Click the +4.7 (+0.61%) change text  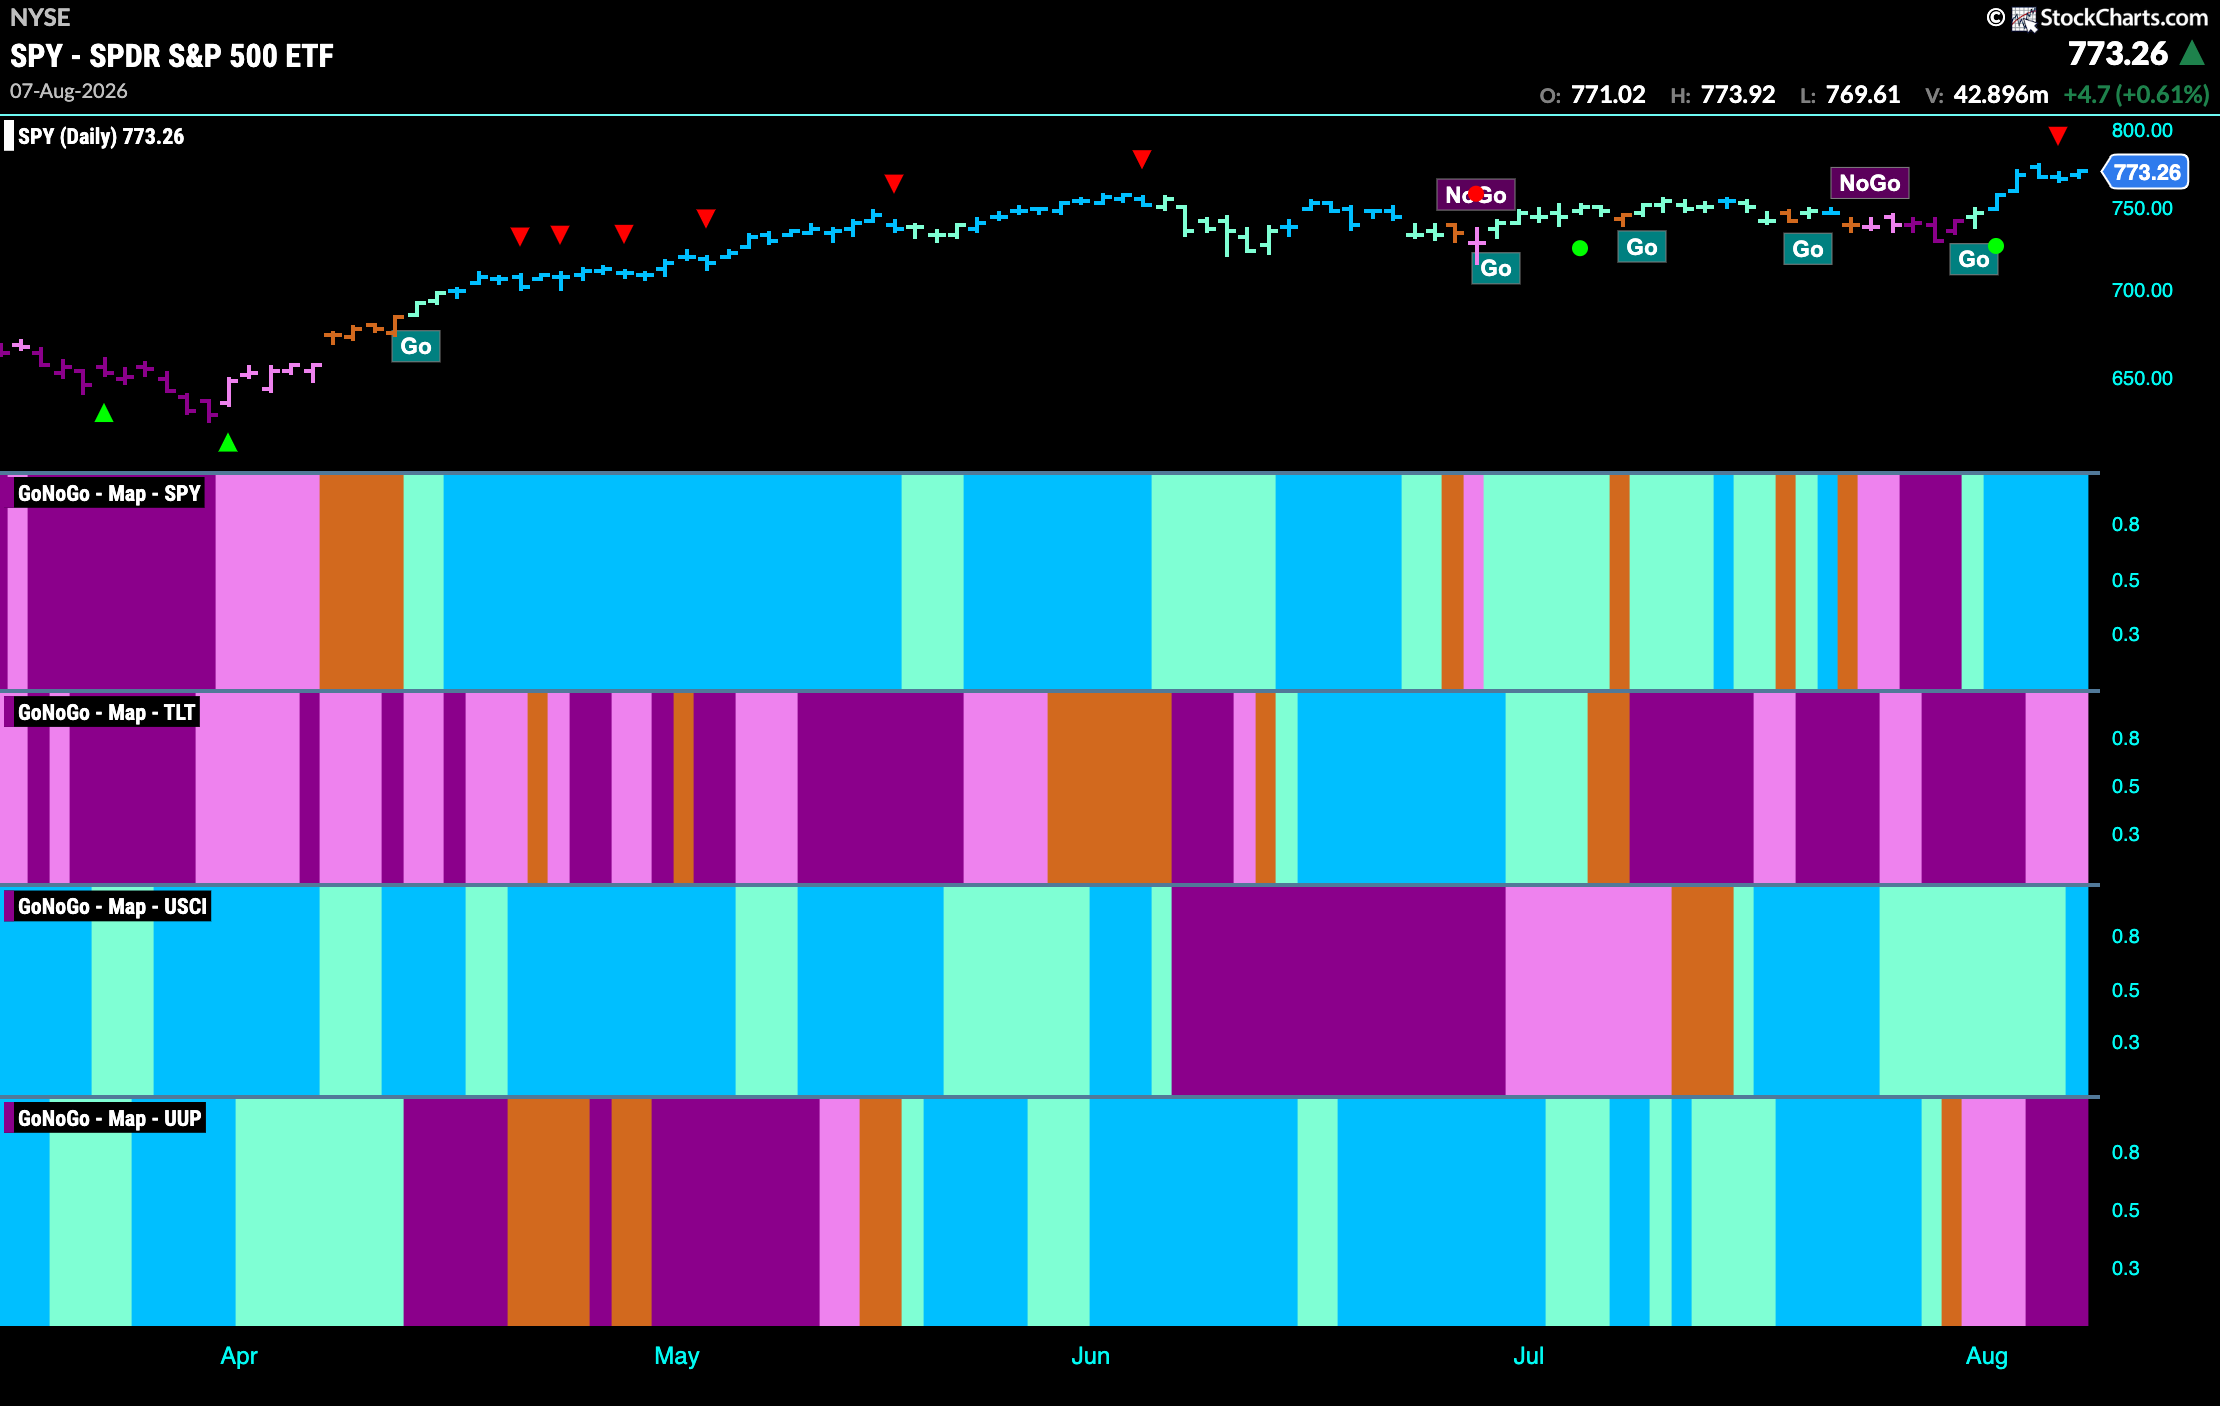2136,94
